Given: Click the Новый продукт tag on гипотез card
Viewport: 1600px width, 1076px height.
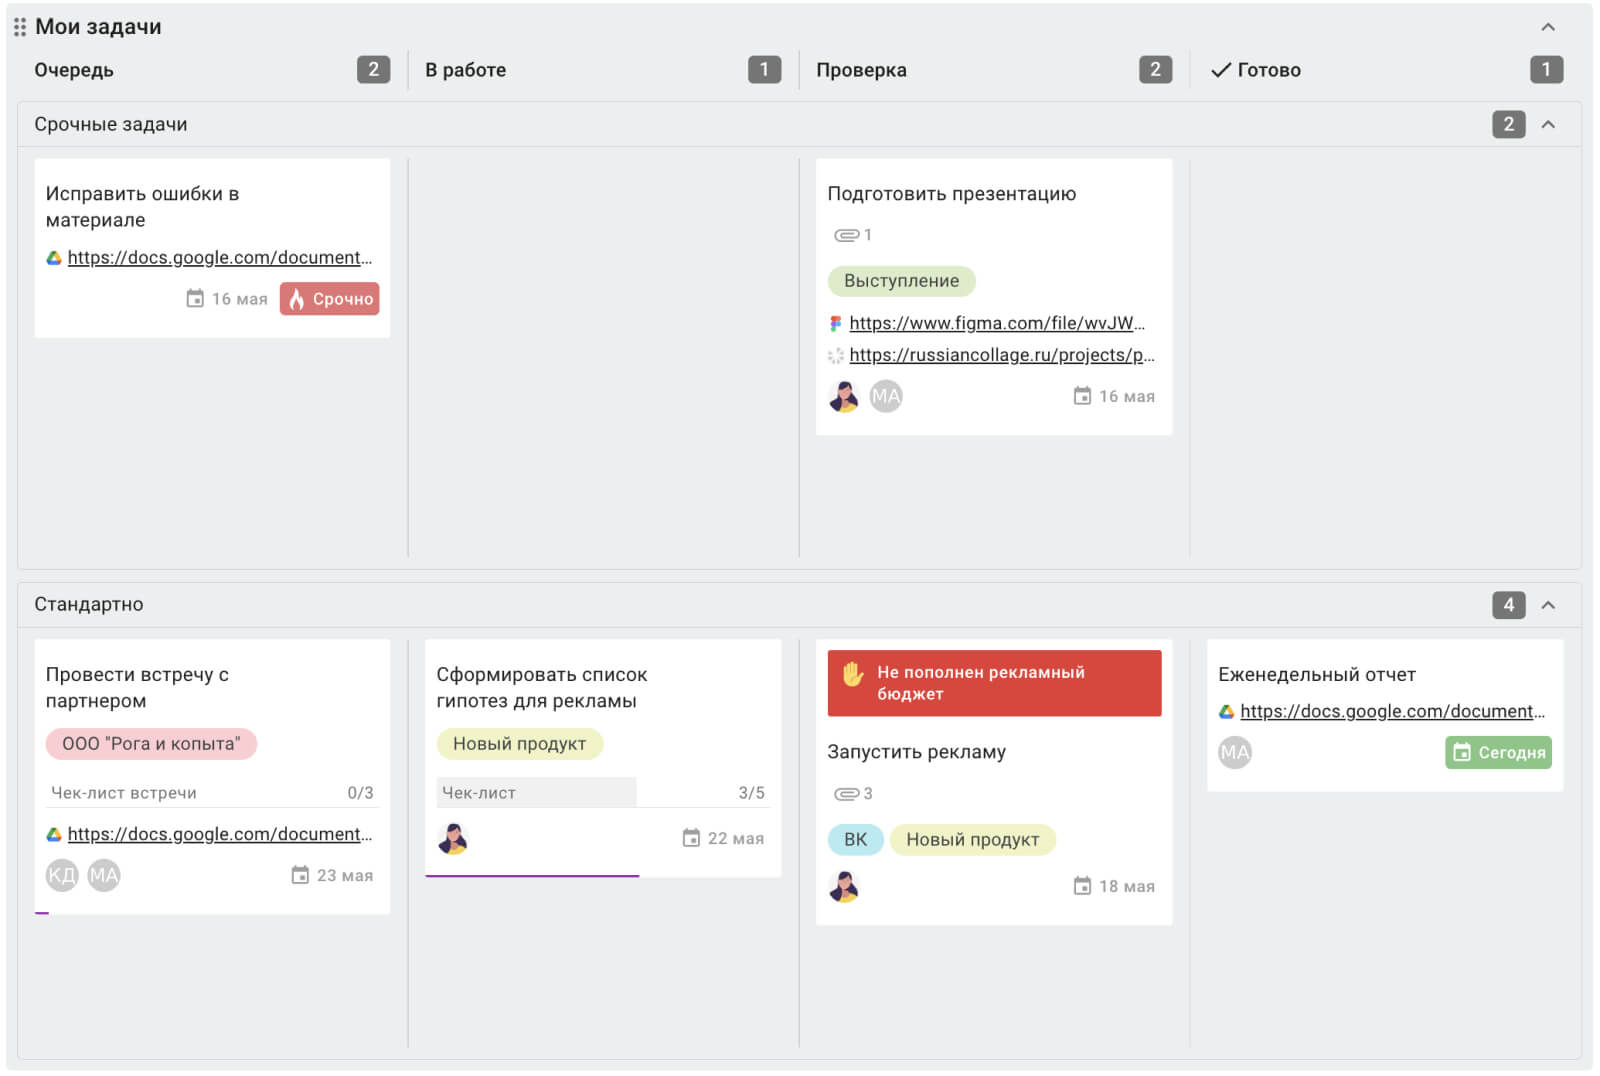Looking at the screenshot, I should click(520, 744).
